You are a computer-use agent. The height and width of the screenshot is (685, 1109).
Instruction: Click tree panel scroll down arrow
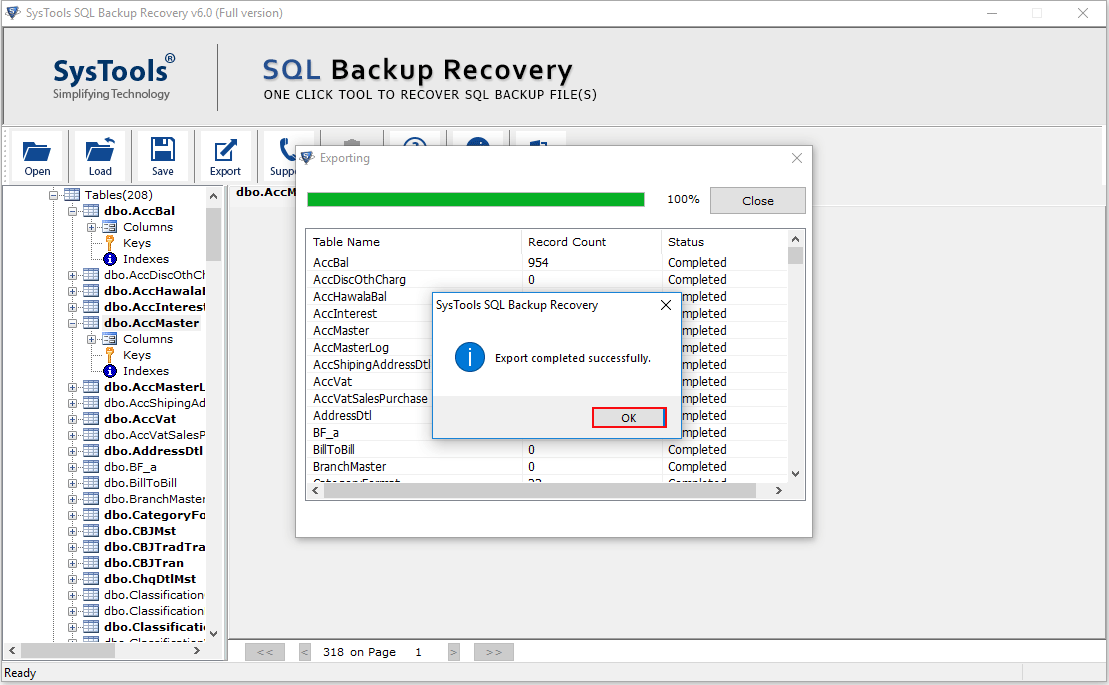[214, 634]
